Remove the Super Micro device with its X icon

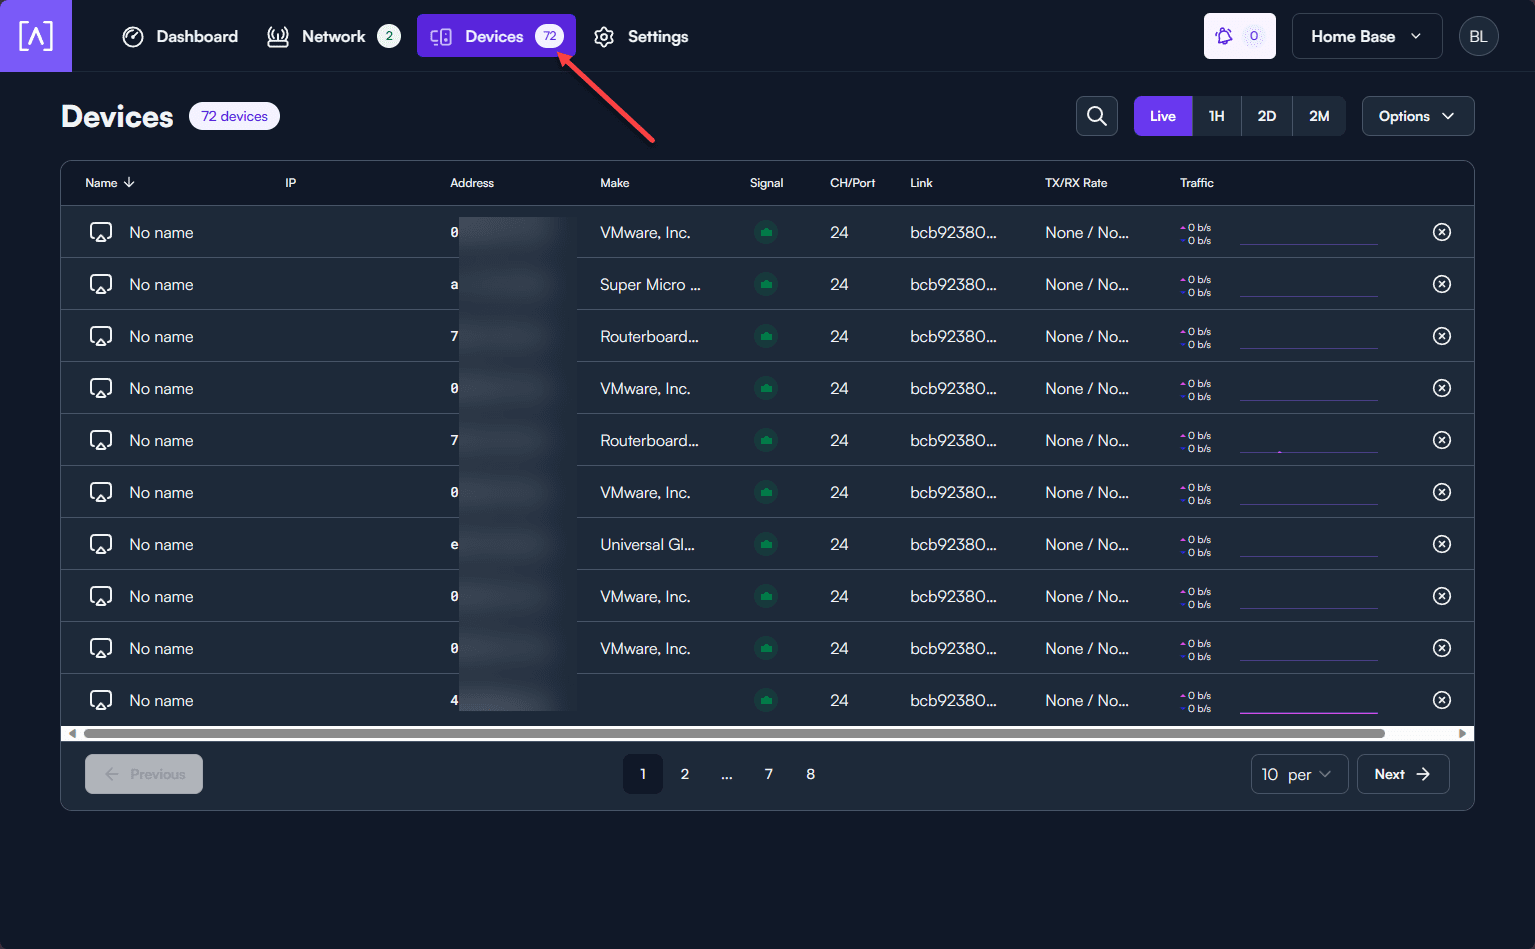click(x=1442, y=284)
